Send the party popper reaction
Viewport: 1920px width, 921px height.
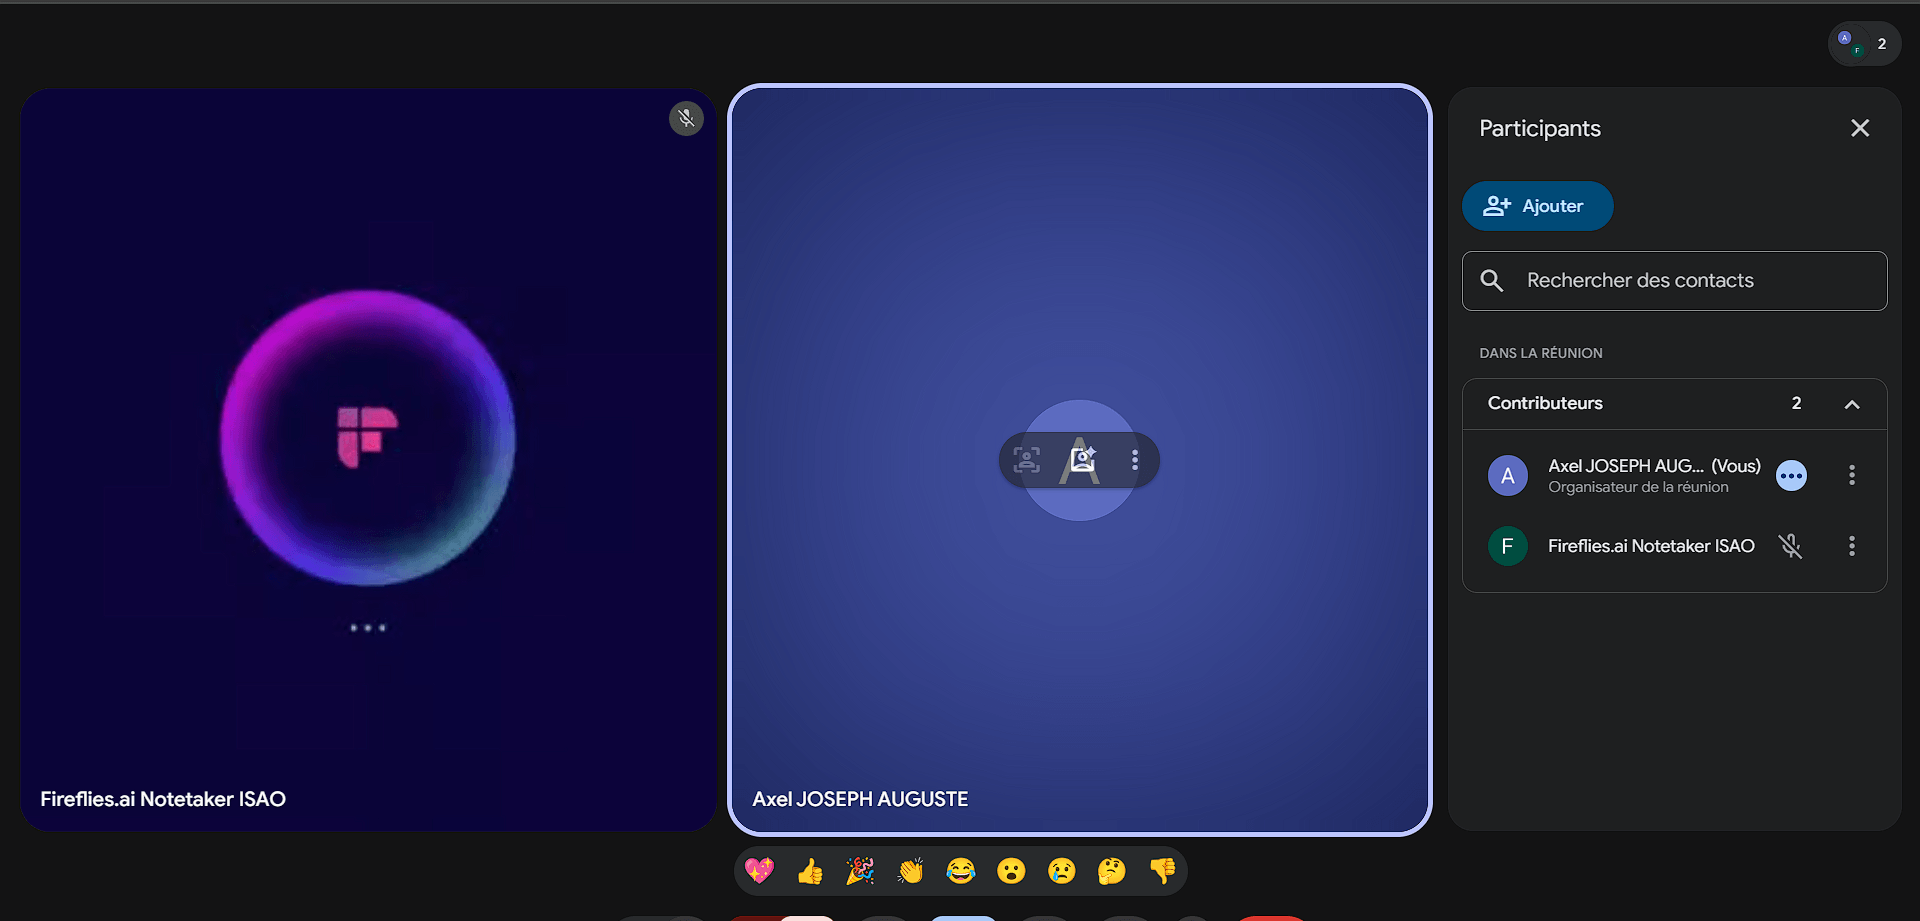(x=860, y=871)
